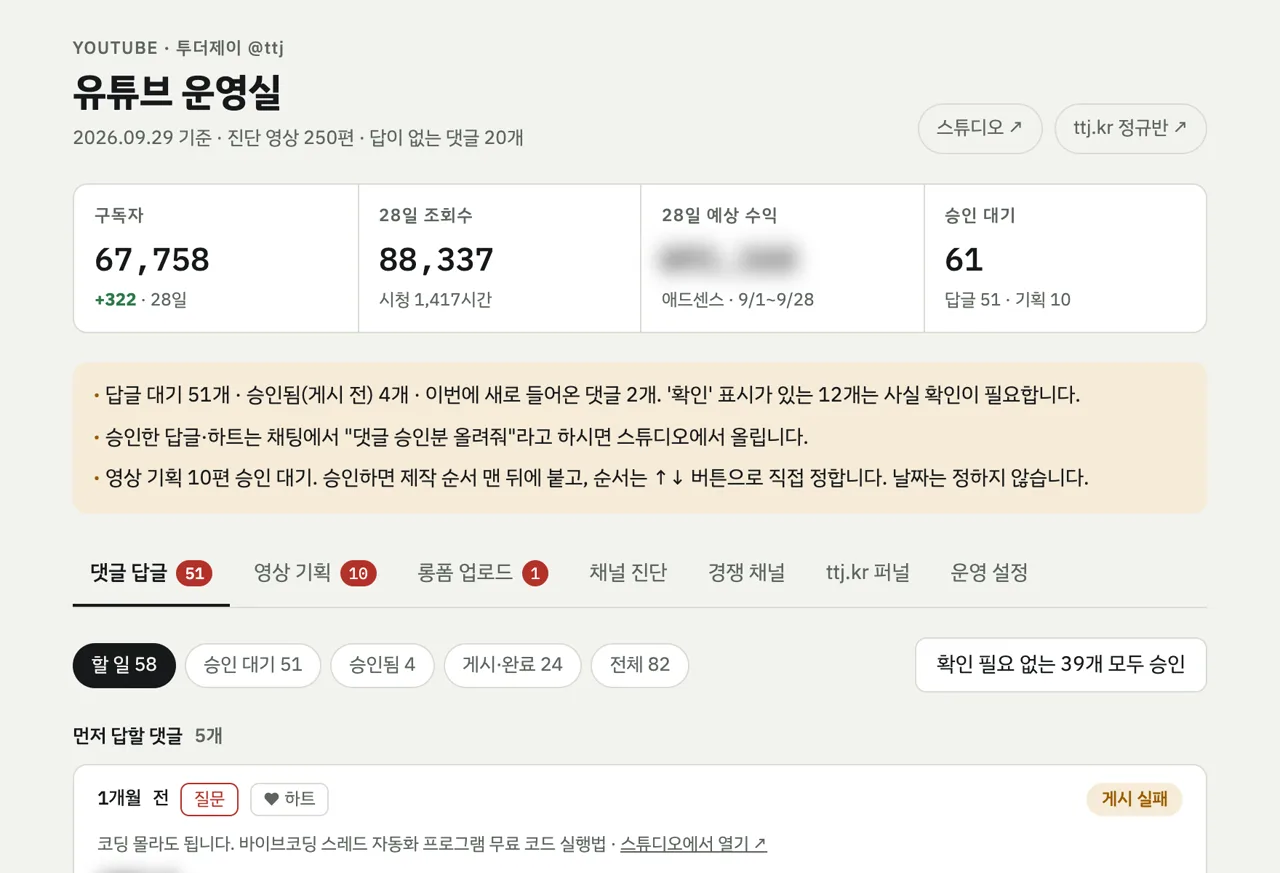Screen dimensions: 1280x873
Task: Switch to the 영상 기획 tab
Action: click(x=315, y=573)
